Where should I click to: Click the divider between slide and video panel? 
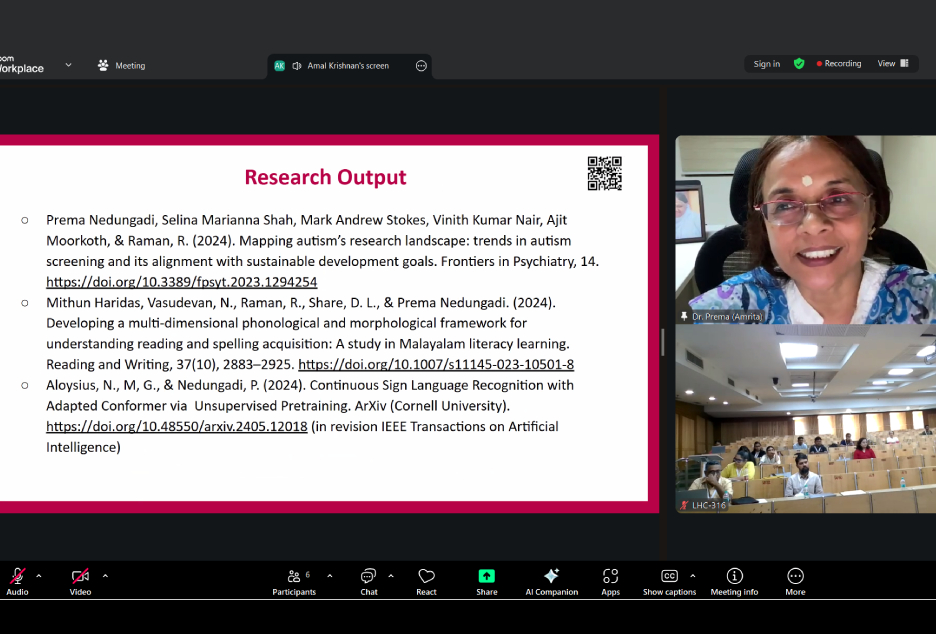[662, 340]
